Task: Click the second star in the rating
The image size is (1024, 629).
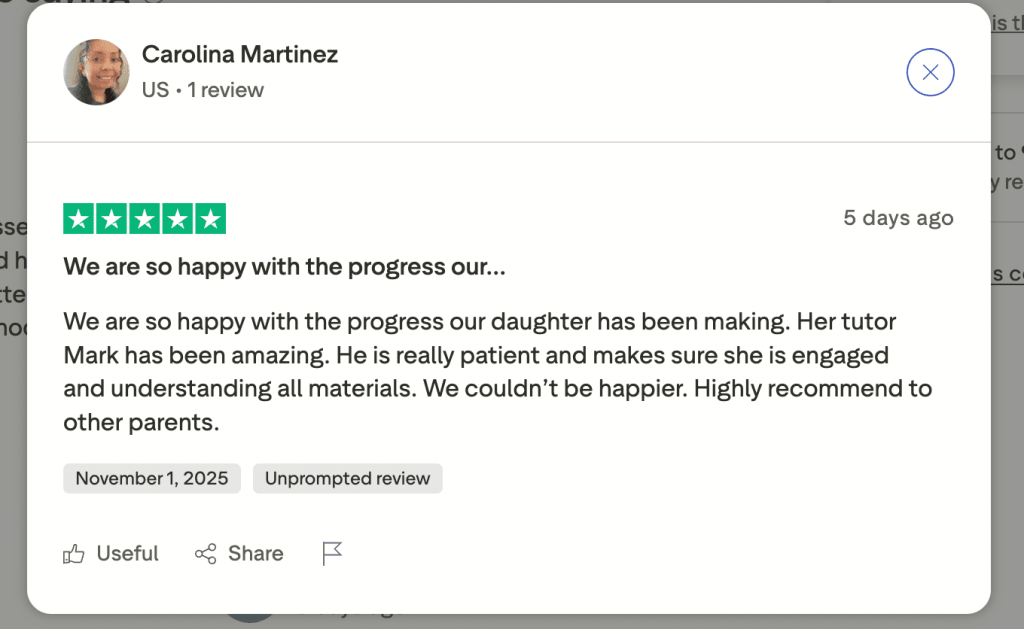Action: pos(111,218)
